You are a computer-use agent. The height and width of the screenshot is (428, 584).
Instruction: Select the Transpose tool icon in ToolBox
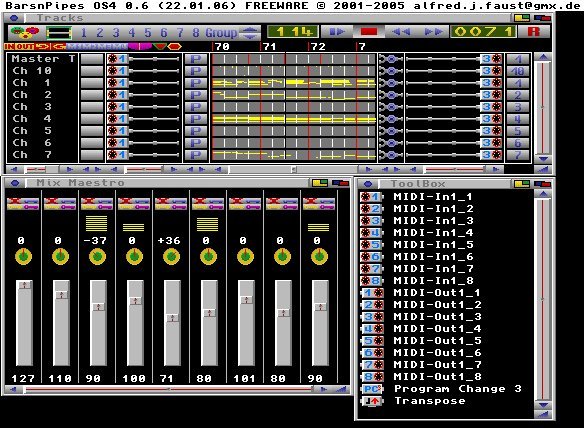(372, 401)
